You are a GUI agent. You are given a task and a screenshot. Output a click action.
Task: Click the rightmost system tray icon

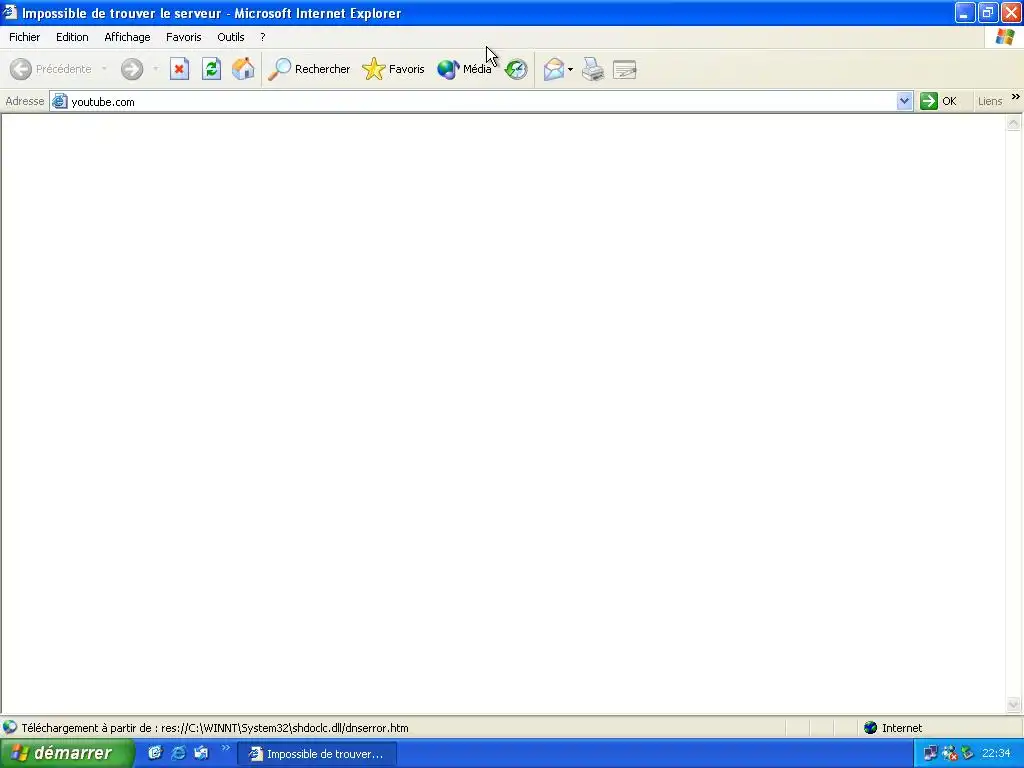click(x=967, y=754)
